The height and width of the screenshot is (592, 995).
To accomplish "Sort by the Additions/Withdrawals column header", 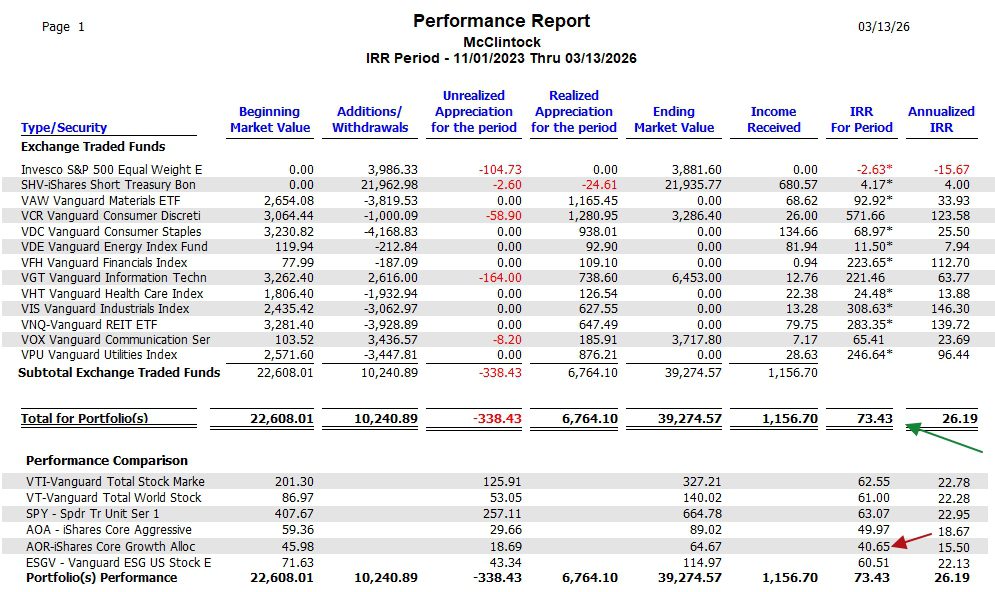I will tap(370, 120).
